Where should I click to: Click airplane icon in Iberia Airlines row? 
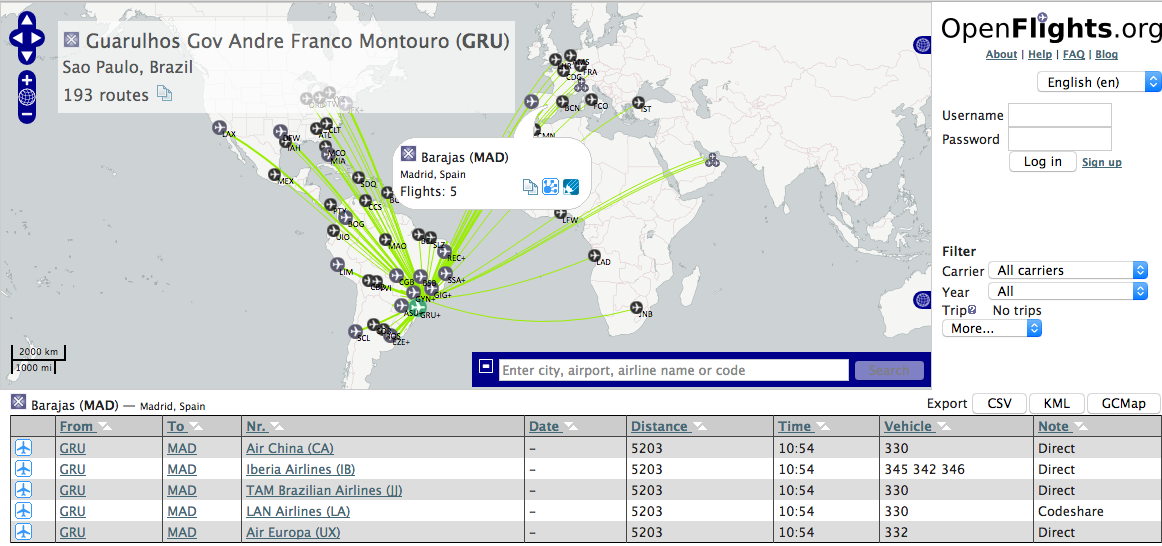coord(24,469)
